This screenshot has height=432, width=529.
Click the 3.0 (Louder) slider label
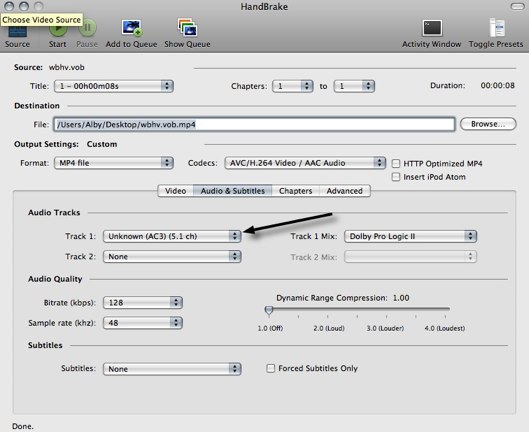click(x=385, y=328)
